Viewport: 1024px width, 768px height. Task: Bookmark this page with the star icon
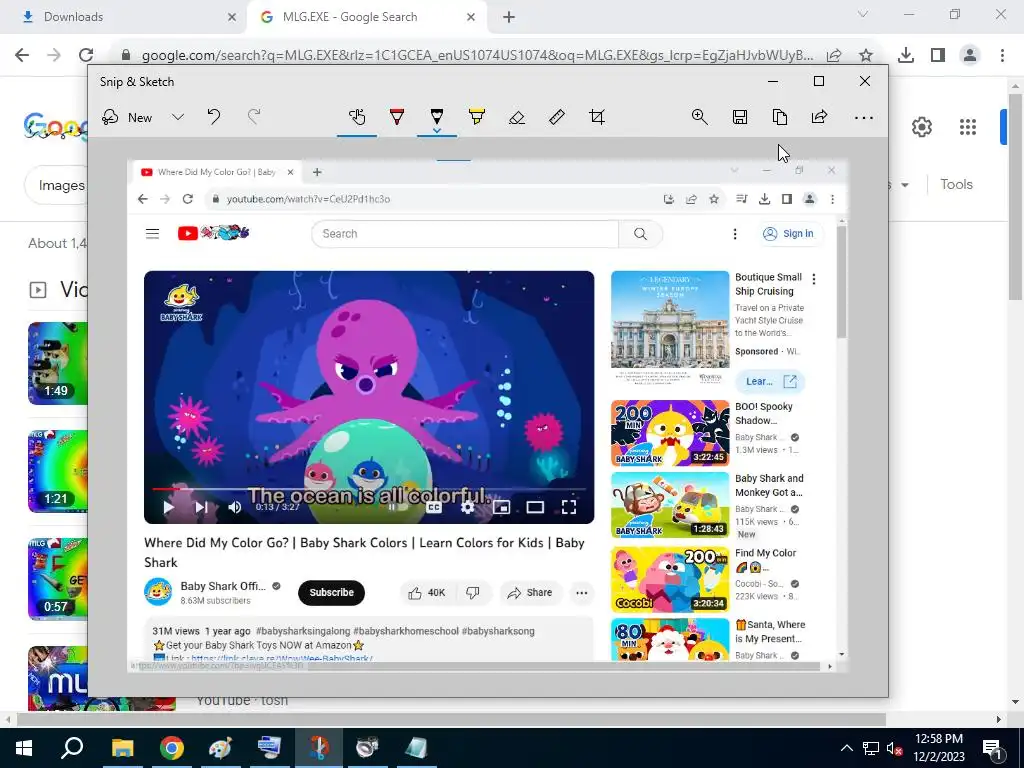(x=866, y=56)
